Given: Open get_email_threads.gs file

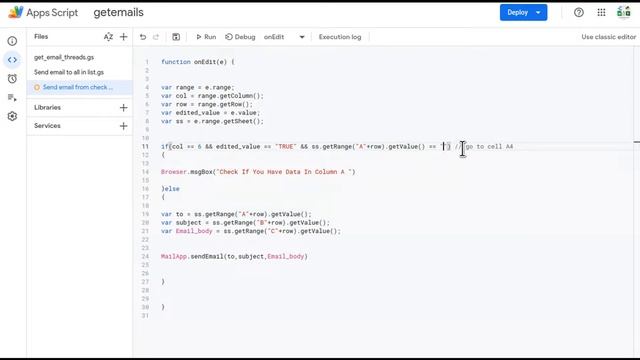Looking at the screenshot, I should click(x=64, y=58).
